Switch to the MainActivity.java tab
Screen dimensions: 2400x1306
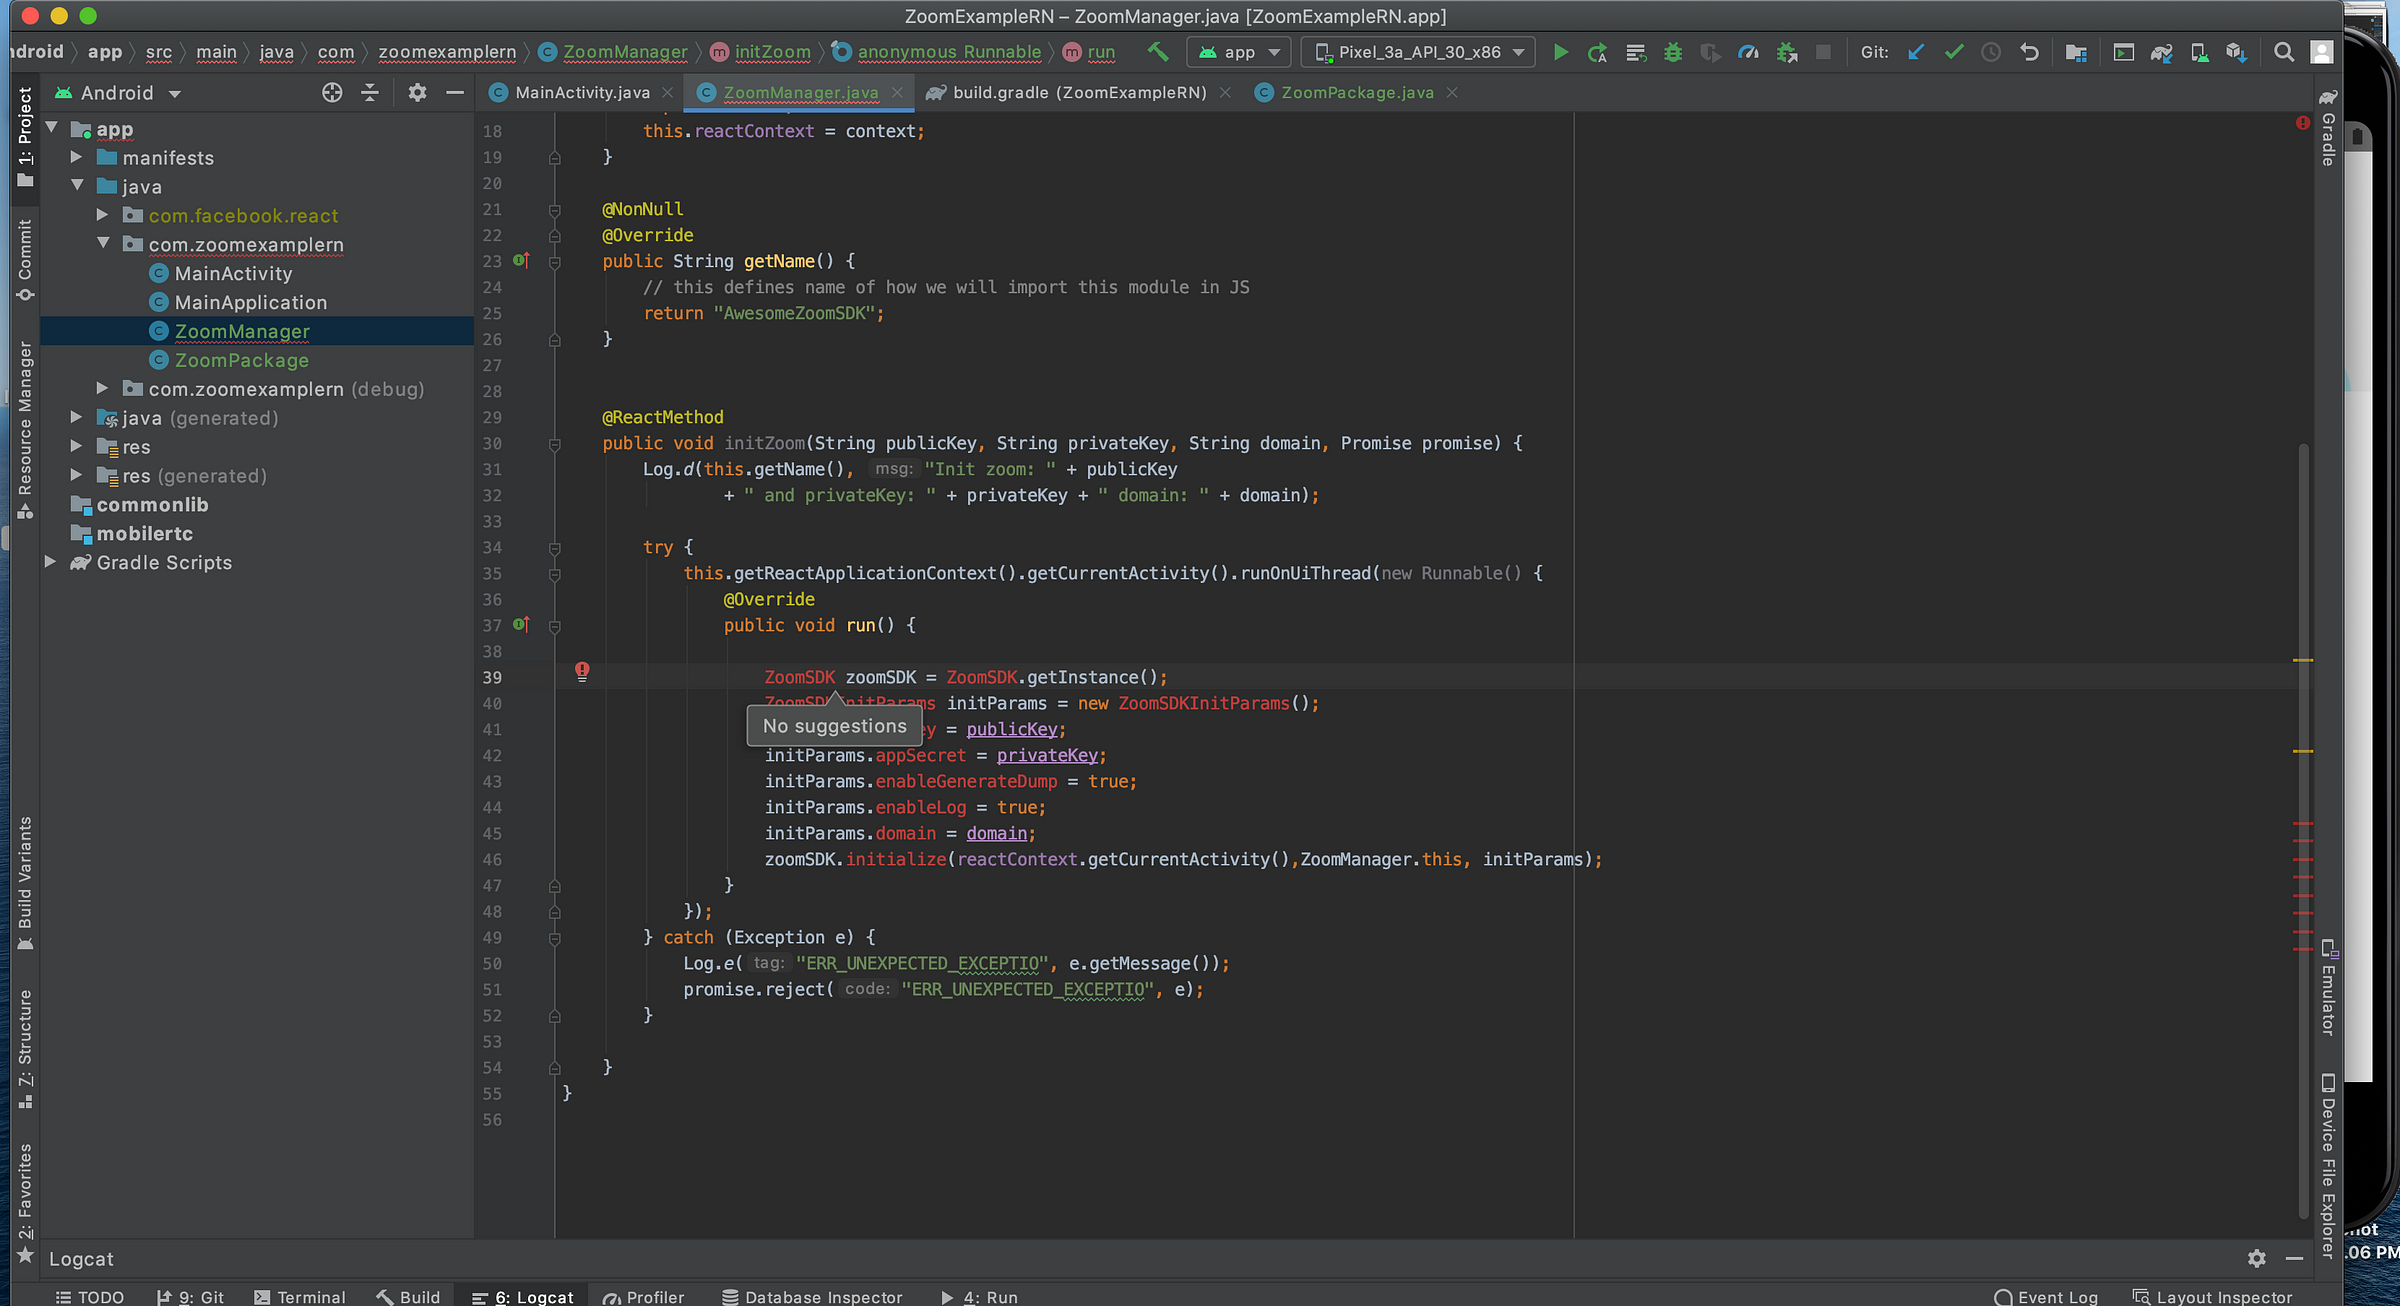tap(581, 93)
